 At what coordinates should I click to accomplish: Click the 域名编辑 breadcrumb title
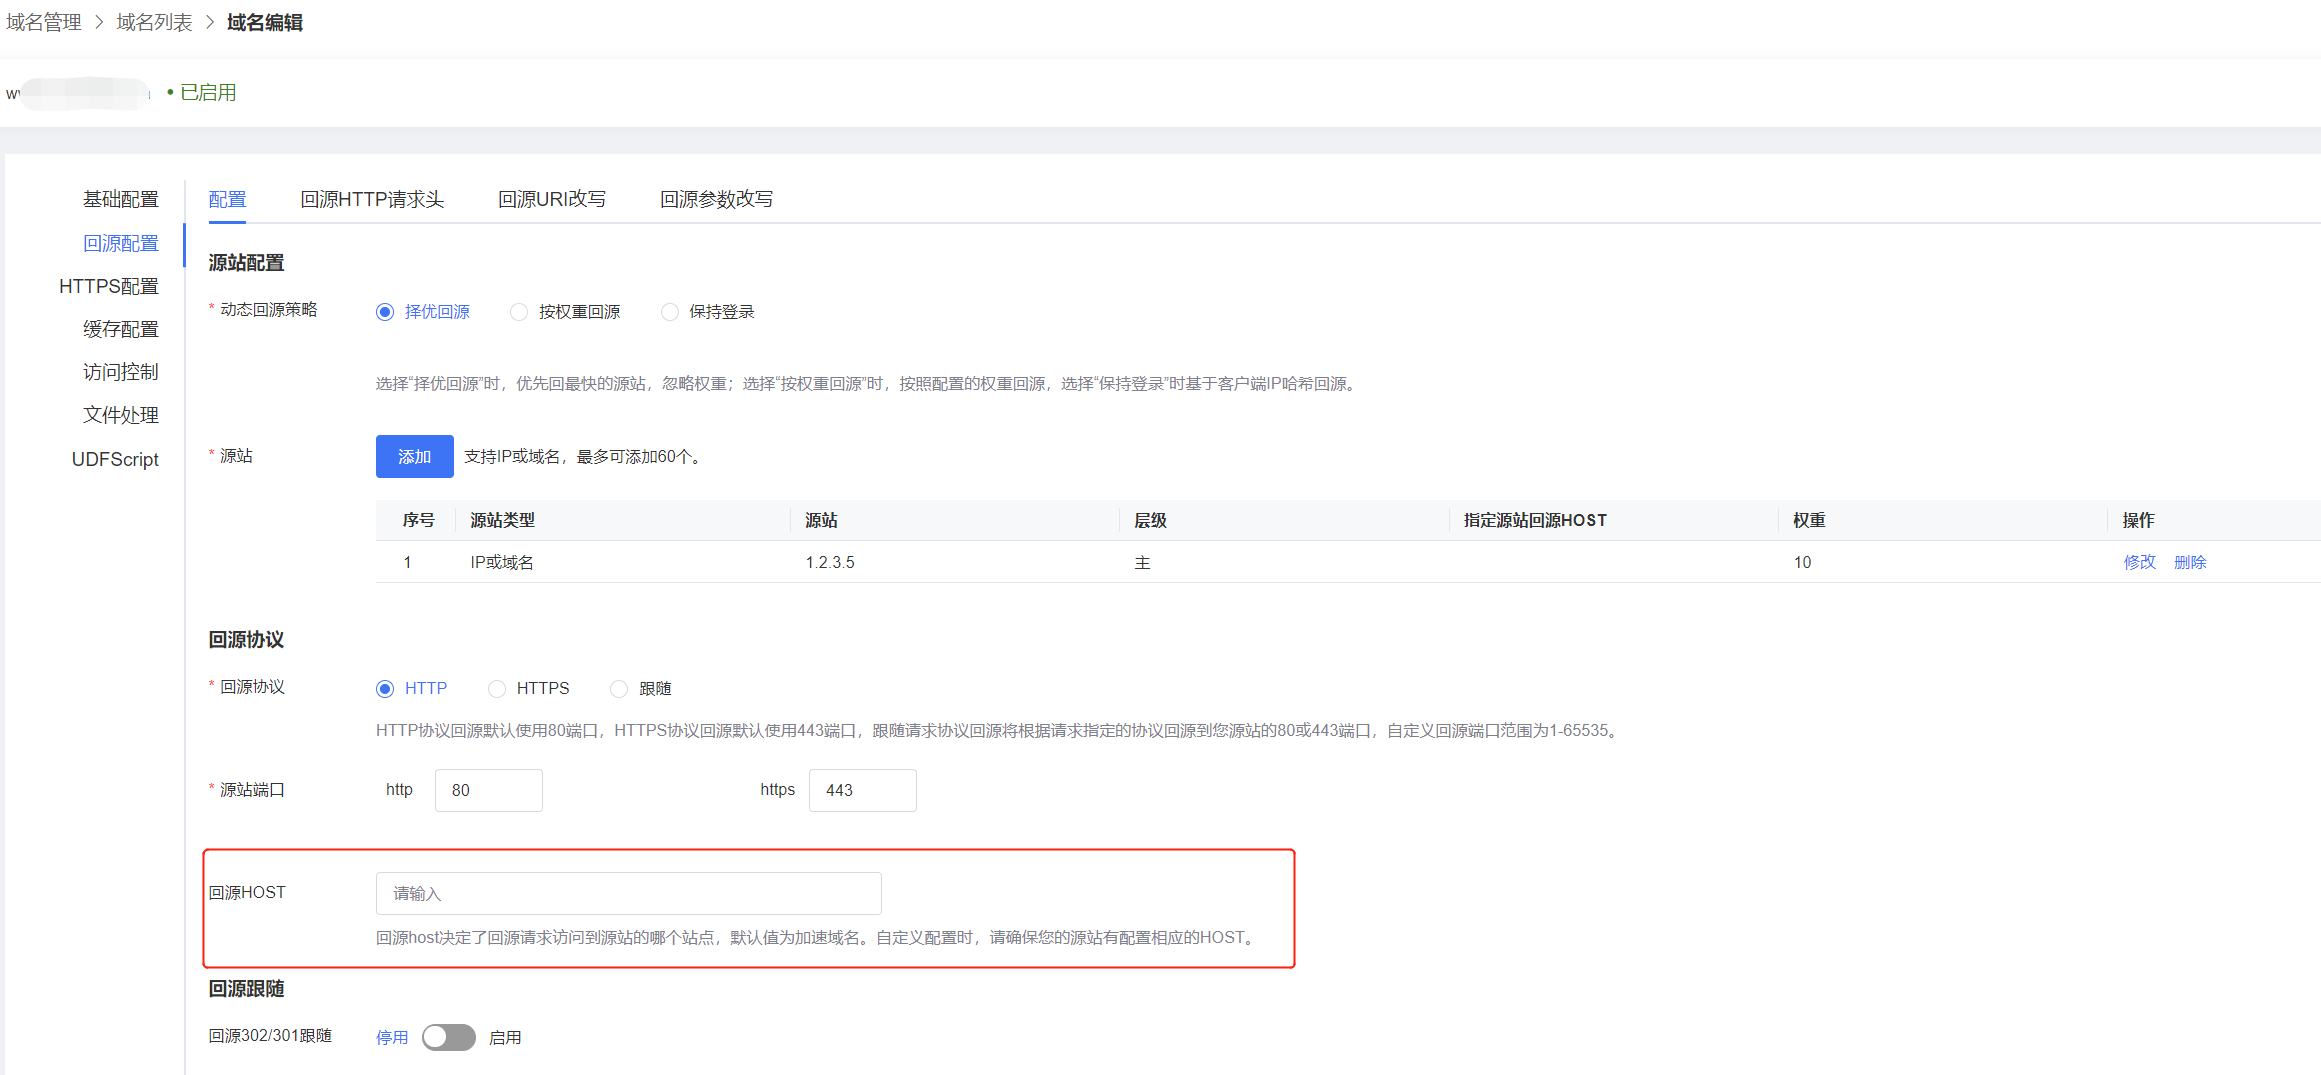265,22
